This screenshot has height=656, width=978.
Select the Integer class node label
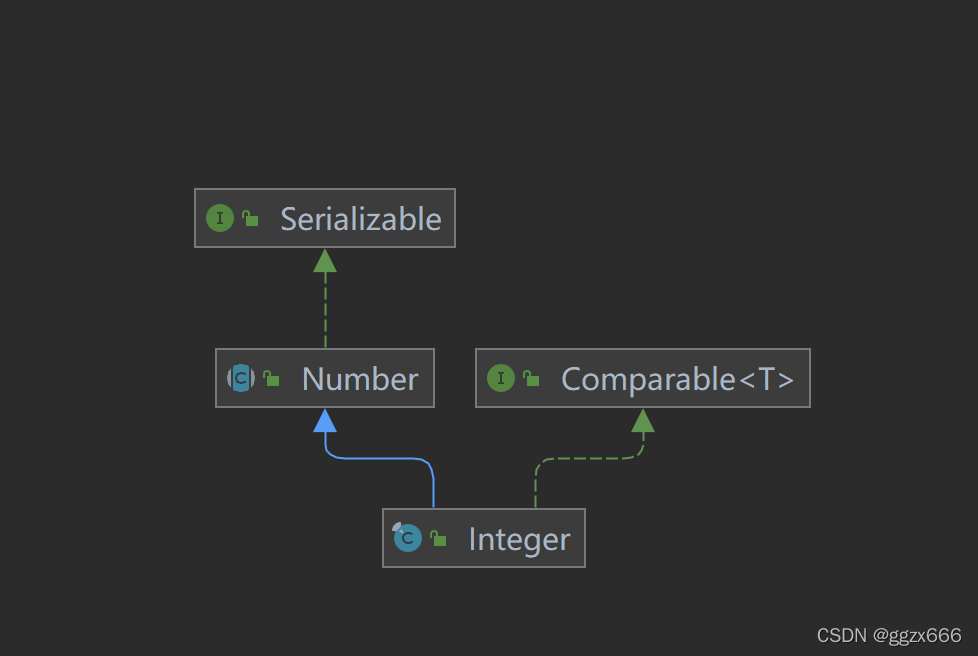click(519, 539)
